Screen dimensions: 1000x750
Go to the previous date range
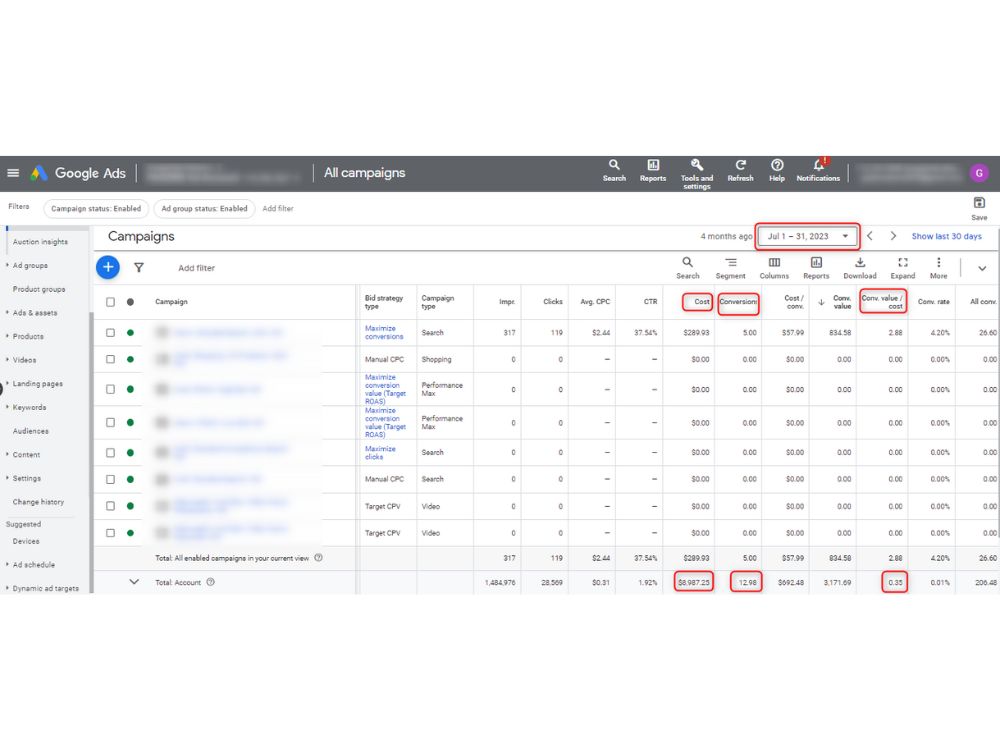870,236
